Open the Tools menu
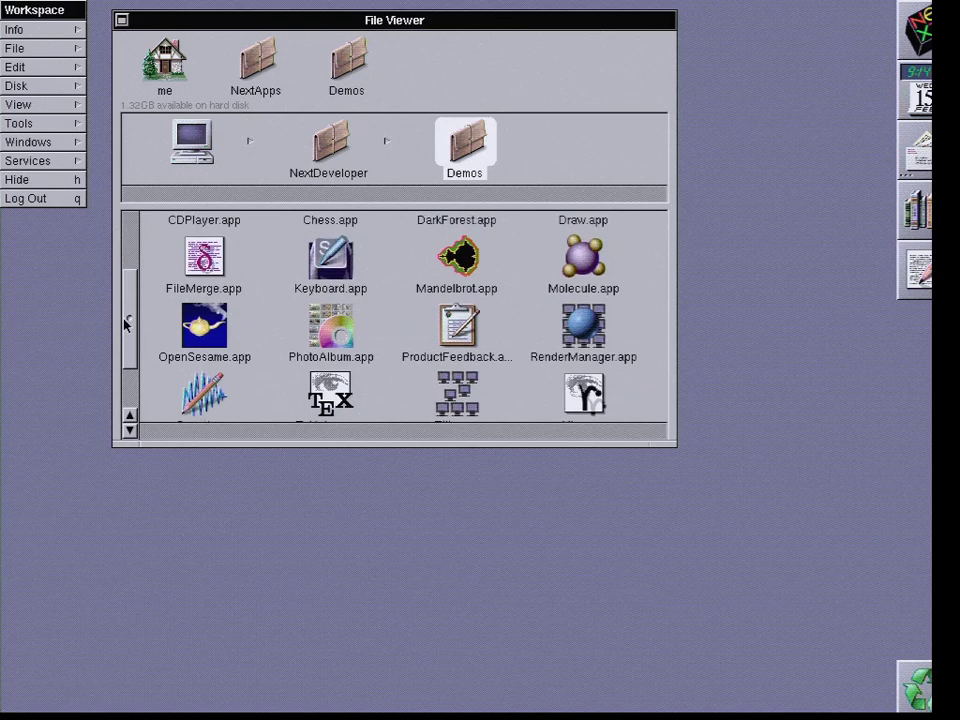Viewport: 960px width, 720px height. 43,124
